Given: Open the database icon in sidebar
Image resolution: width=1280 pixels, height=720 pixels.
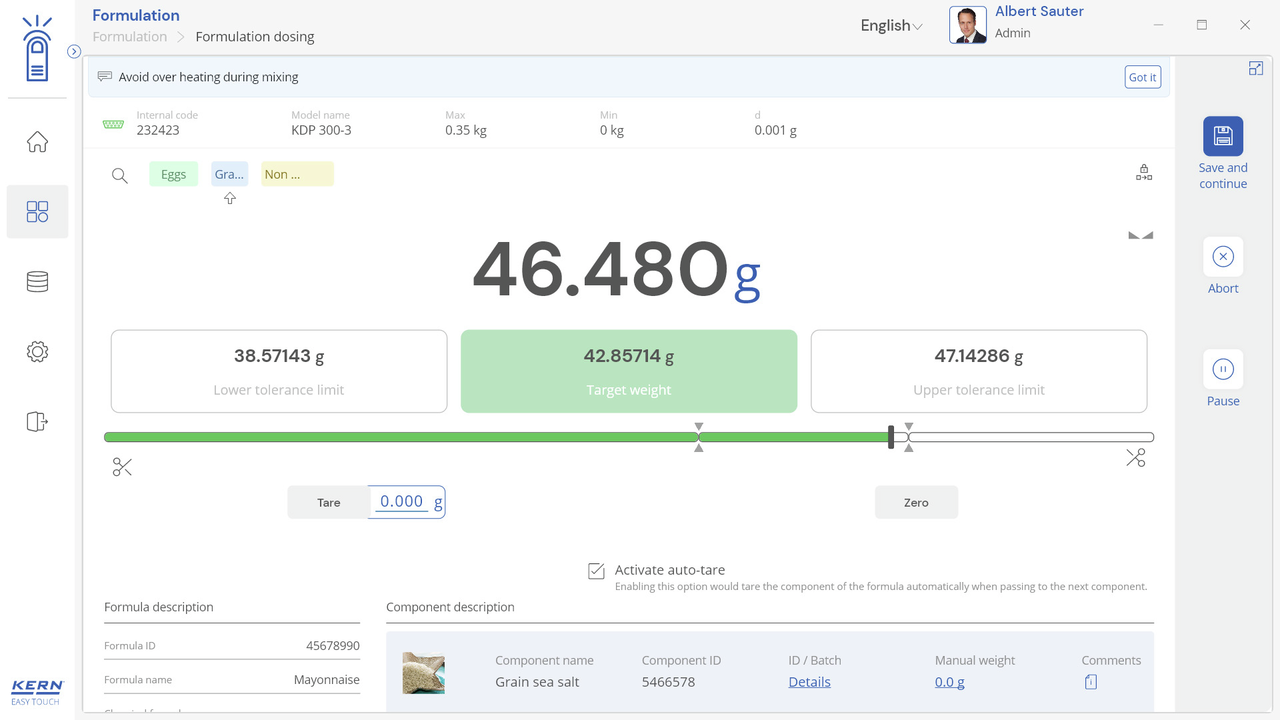Looking at the screenshot, I should tap(37, 282).
